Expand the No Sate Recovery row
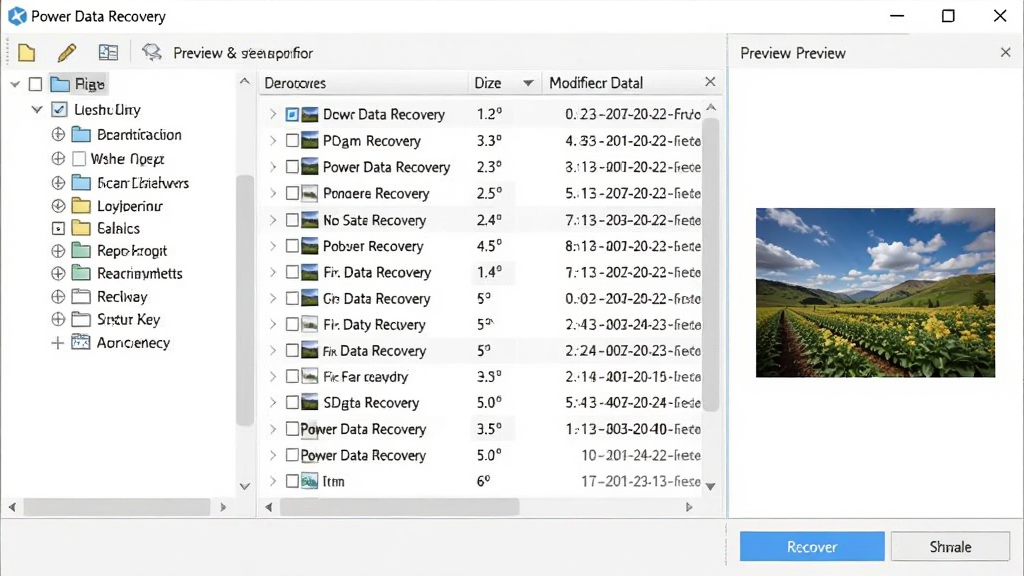Screen dimensions: 1024x576 [273, 220]
